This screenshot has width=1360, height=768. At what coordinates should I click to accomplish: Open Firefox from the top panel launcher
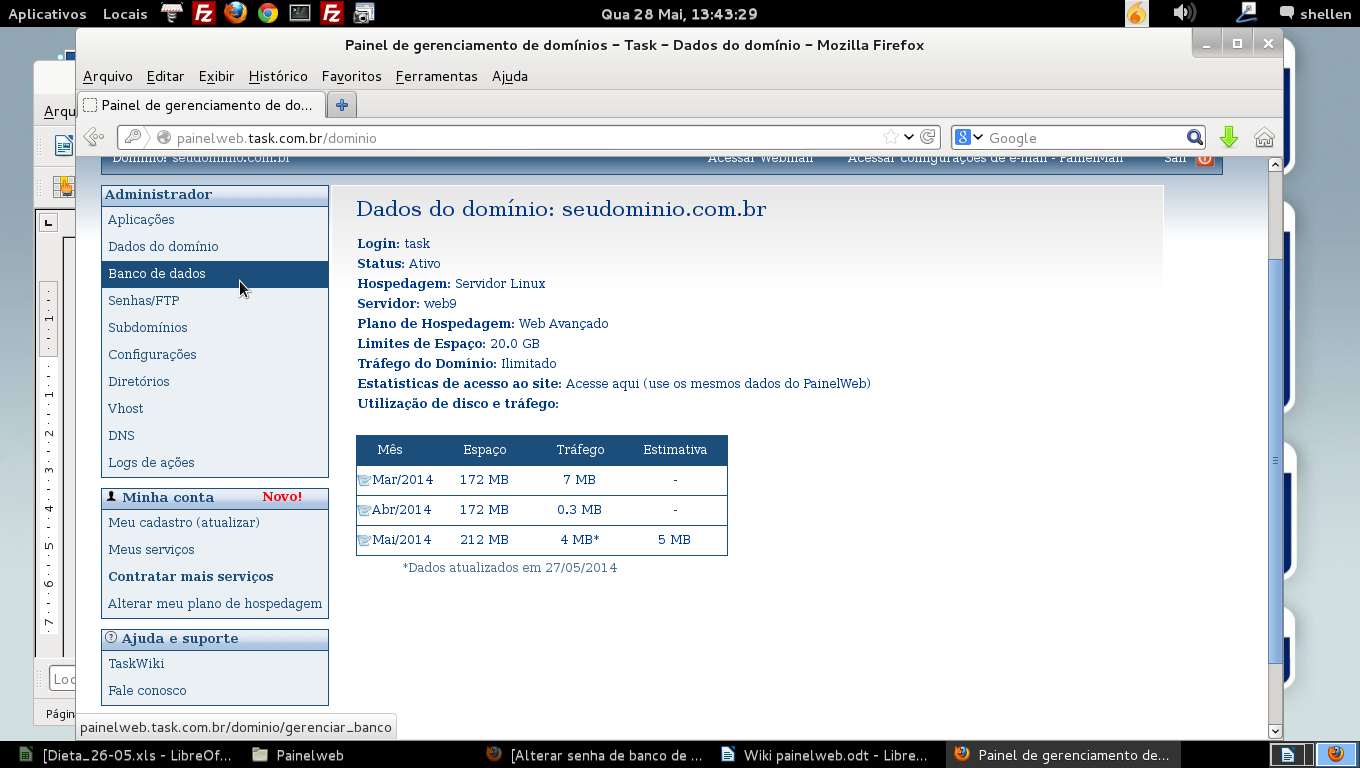235,13
